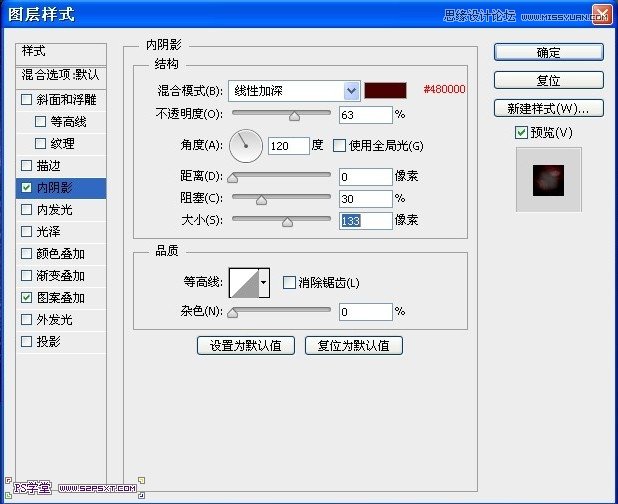Click 复位为默认值 button
This screenshot has height=504, width=618.
[354, 346]
